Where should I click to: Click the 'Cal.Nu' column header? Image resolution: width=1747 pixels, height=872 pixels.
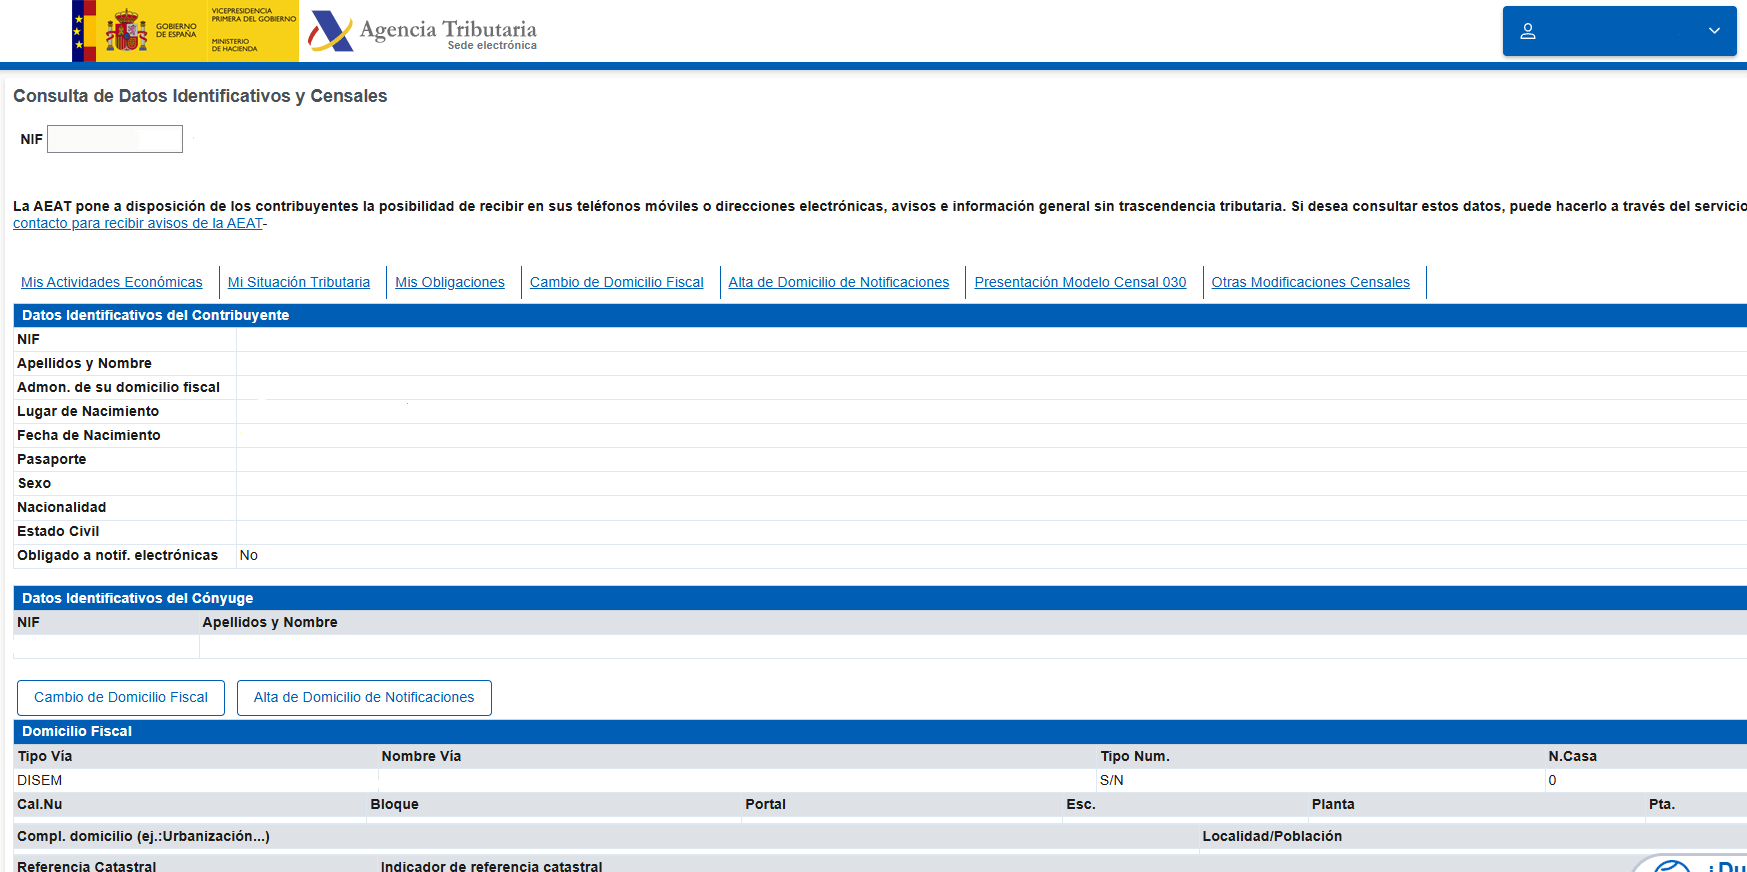[40, 804]
